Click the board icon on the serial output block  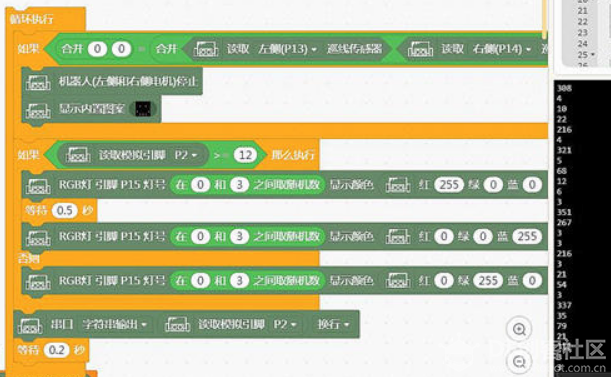point(30,325)
